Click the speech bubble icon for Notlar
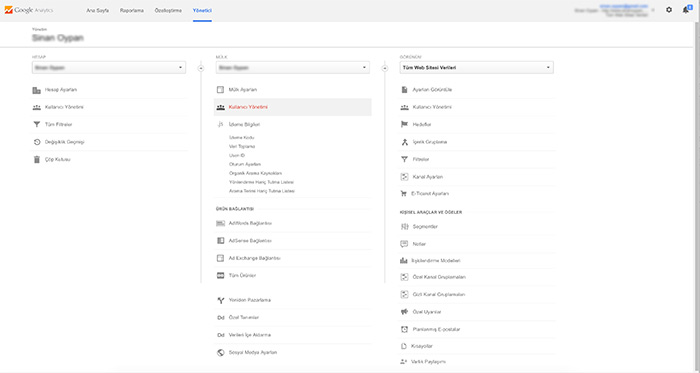Screen dimensions: 700x373 [404, 244]
